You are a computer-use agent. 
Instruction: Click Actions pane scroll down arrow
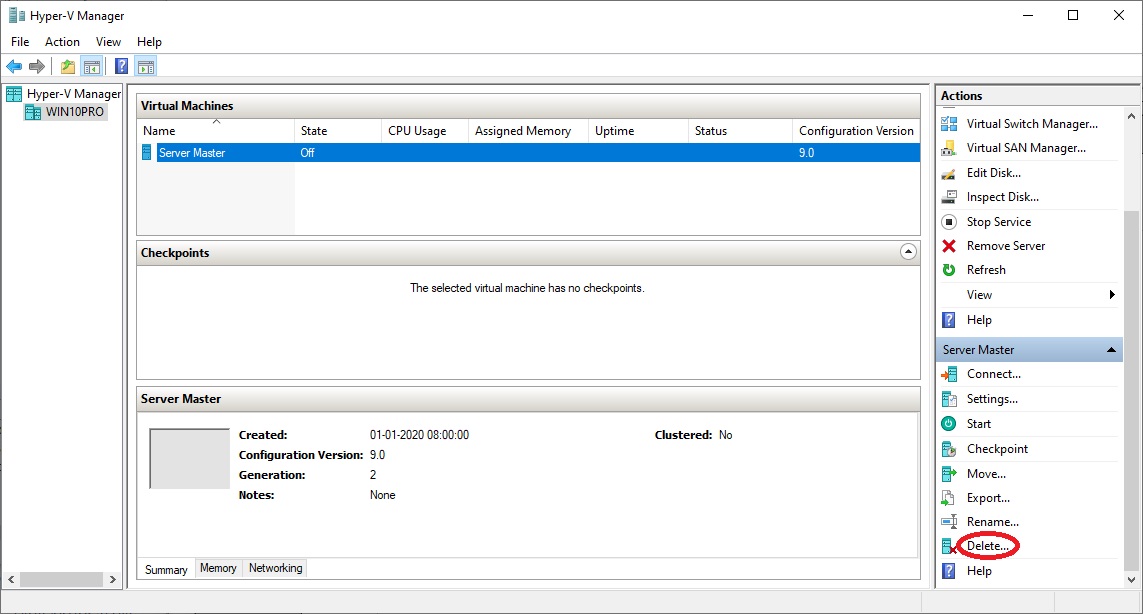(1131, 580)
